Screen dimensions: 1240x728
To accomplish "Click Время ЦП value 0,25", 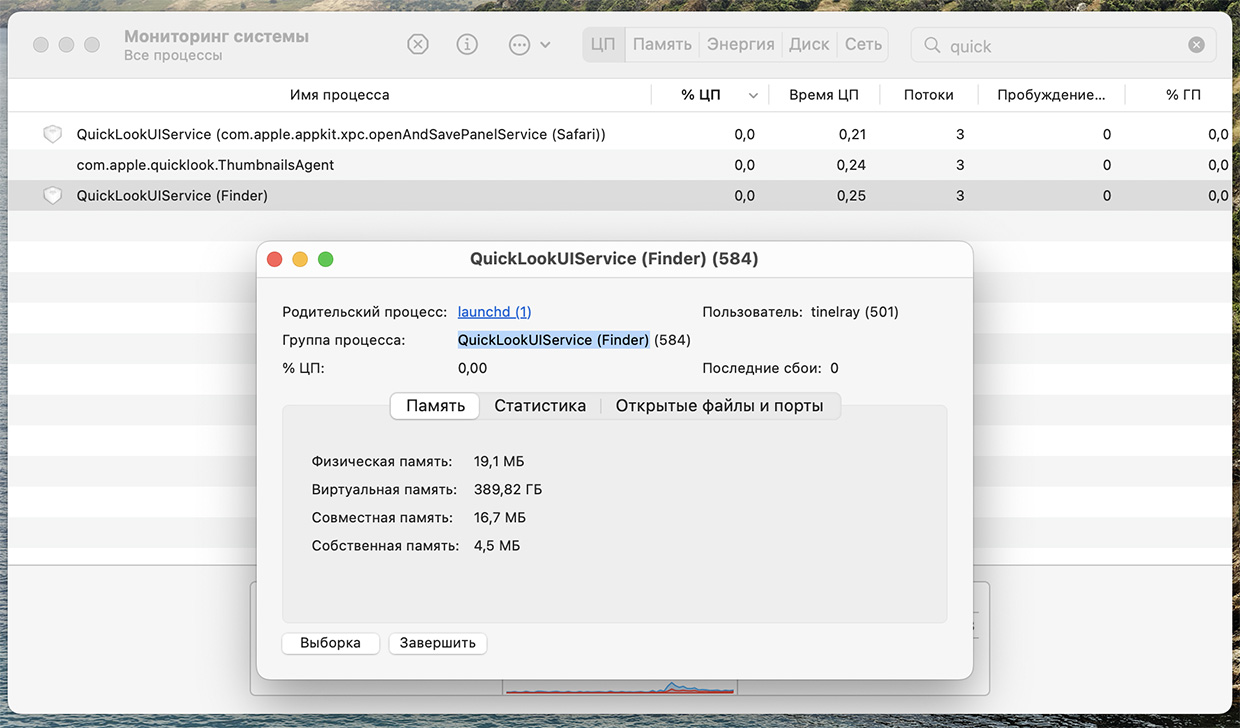I will pos(851,196).
